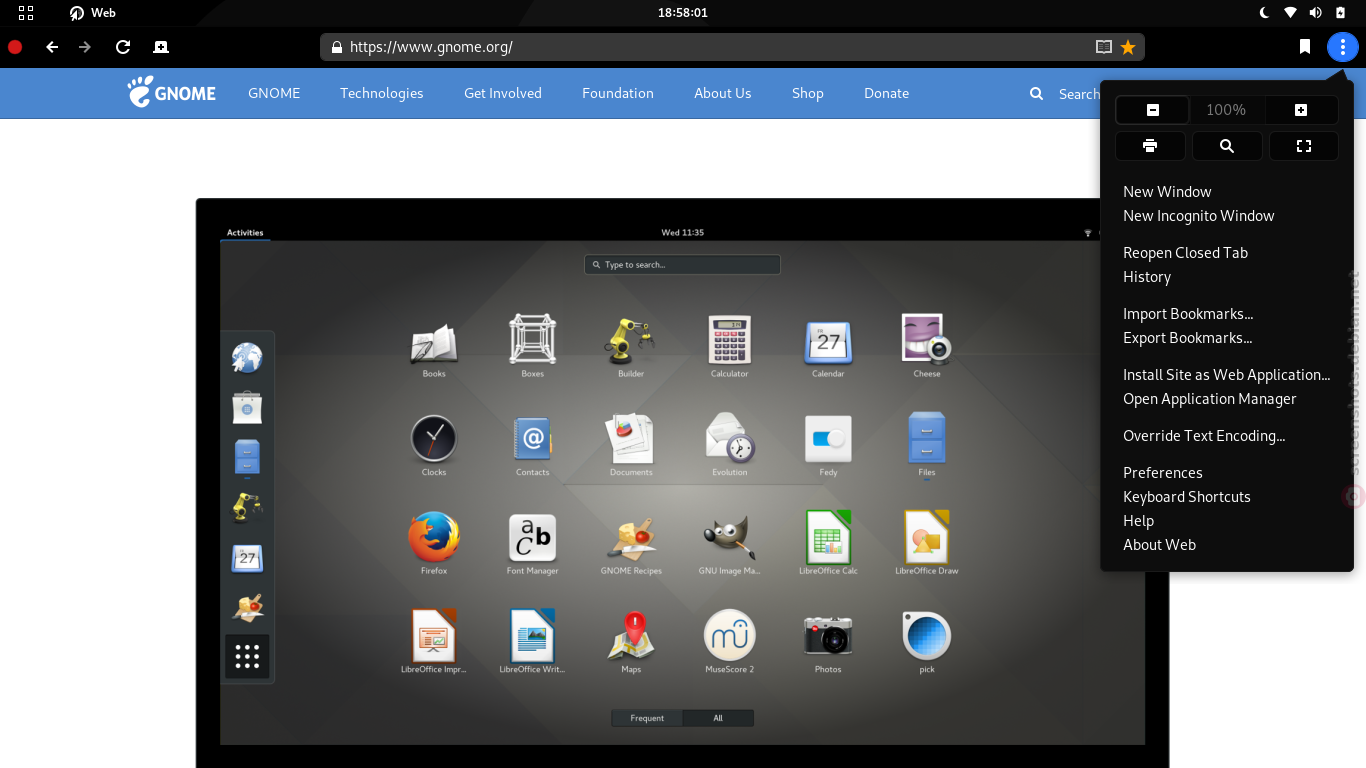The height and width of the screenshot is (768, 1366).
Task: Click the red stop-loading button
Action: [15, 47]
